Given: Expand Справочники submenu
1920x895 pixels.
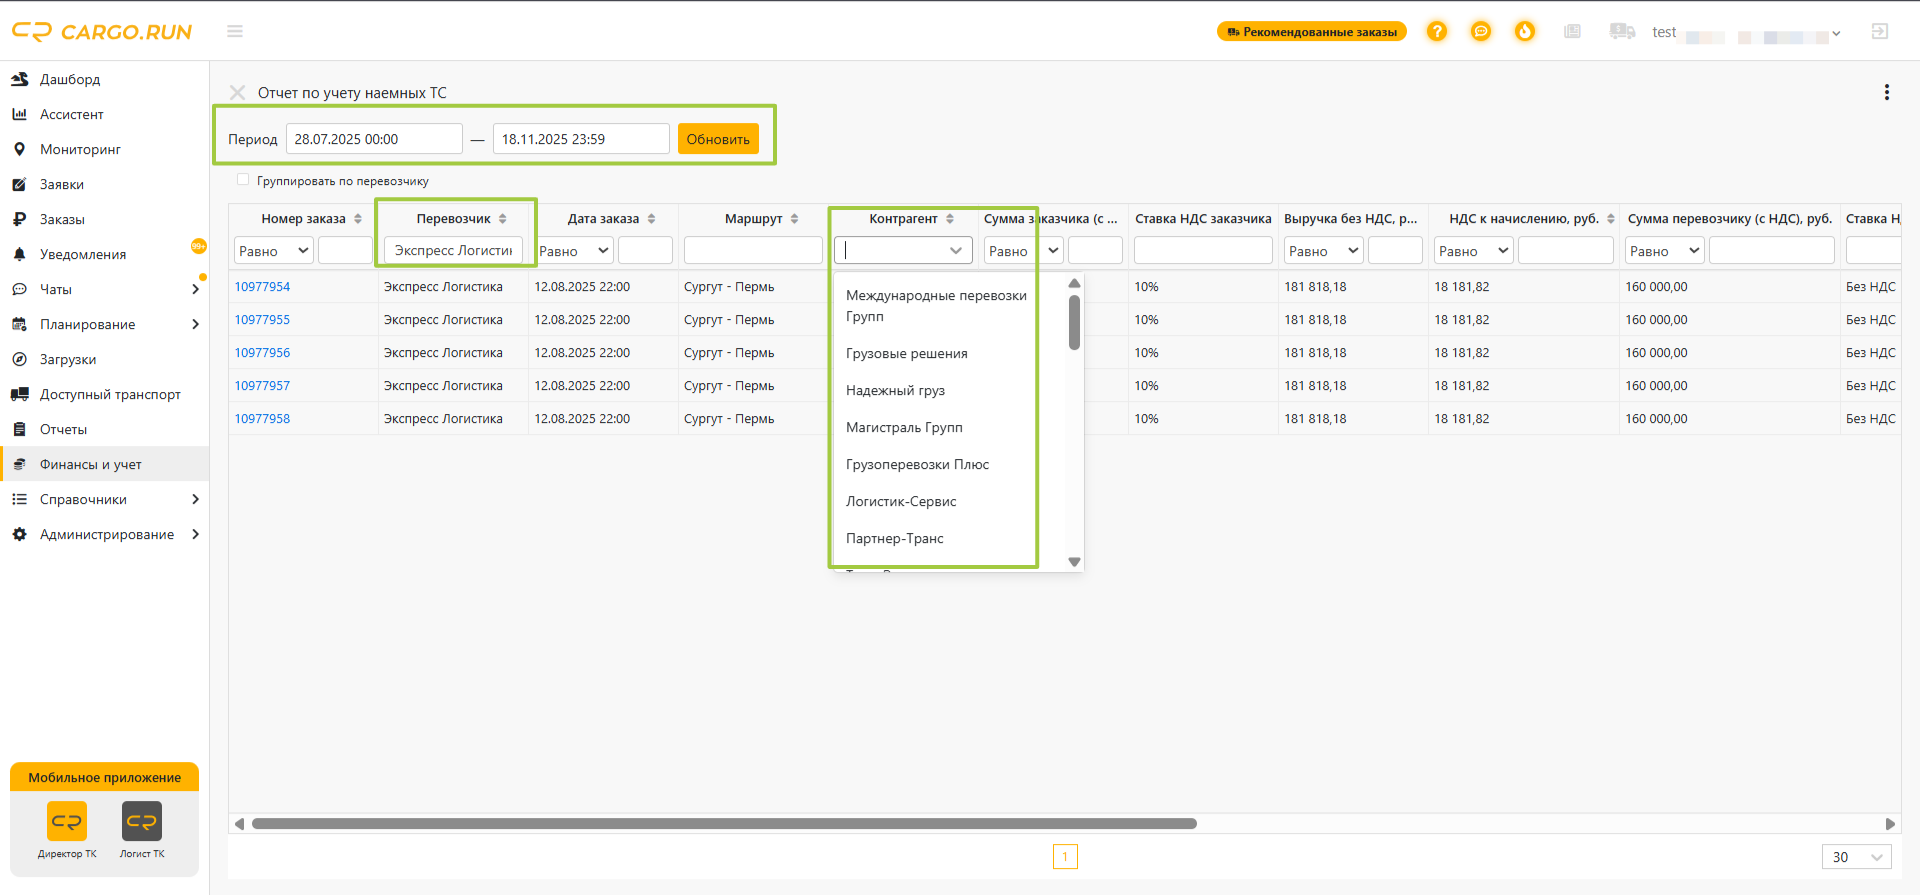Looking at the screenshot, I should coord(195,499).
